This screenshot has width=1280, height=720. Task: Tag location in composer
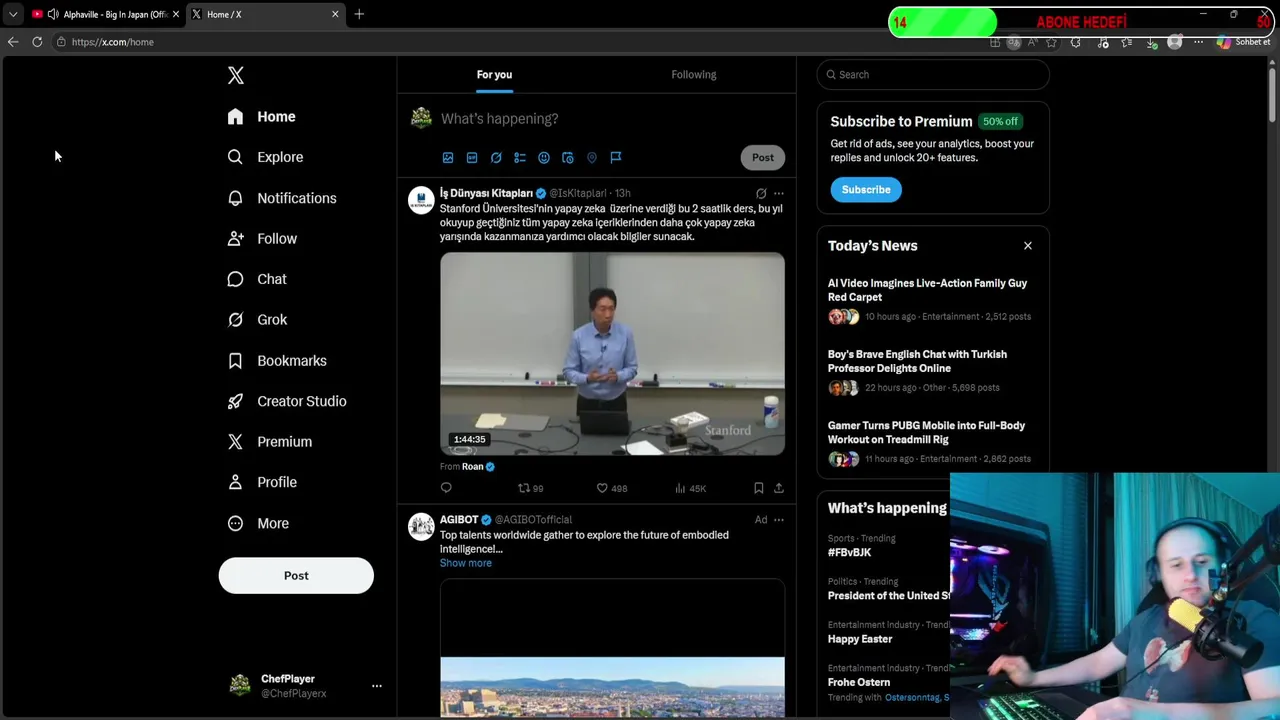592,158
